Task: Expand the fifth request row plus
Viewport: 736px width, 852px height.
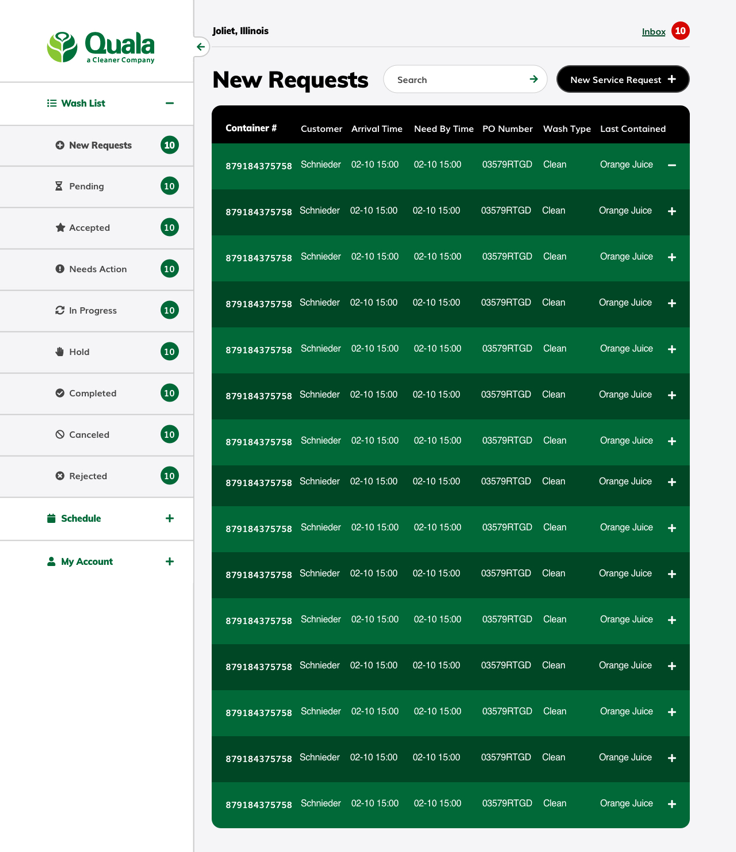Action: tap(672, 349)
